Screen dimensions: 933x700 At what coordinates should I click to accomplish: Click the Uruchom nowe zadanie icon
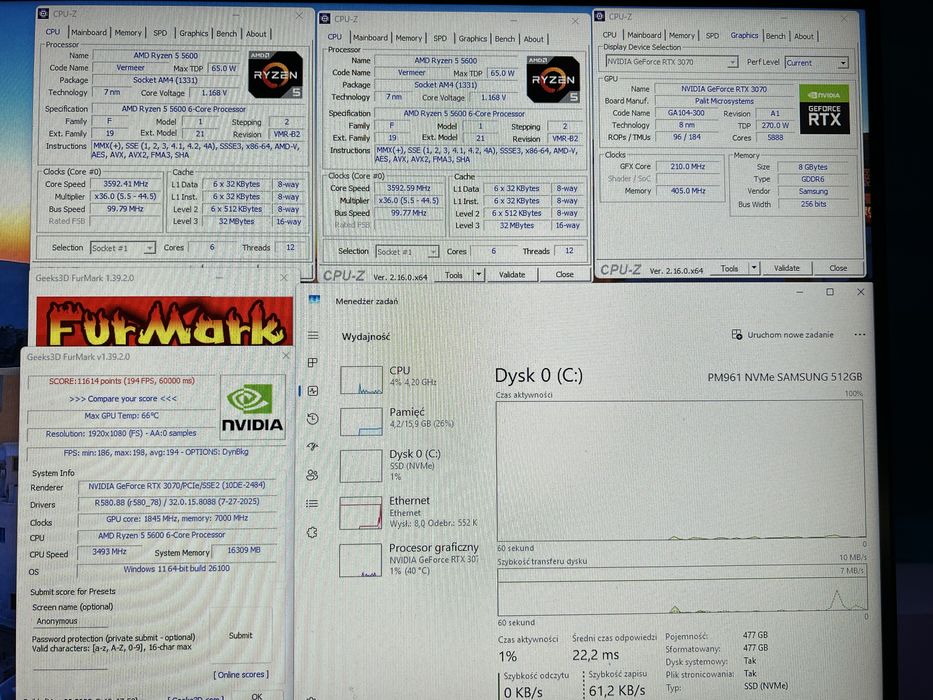pyautogui.click(x=737, y=335)
